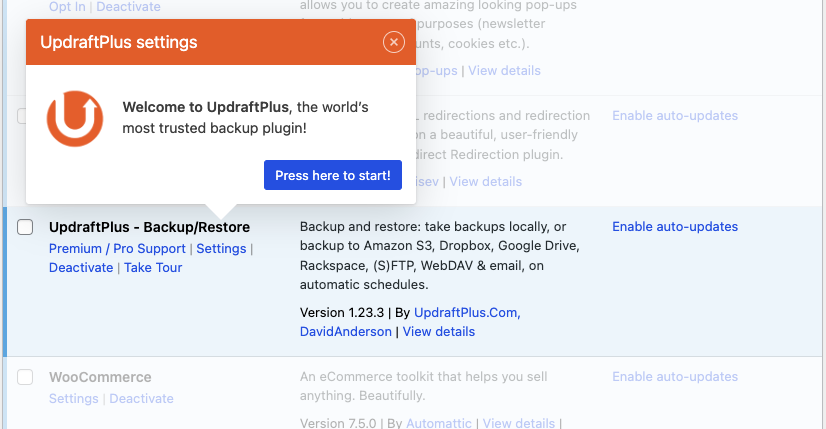
Task: Close the UpdraftPlus settings popup
Action: 394,42
